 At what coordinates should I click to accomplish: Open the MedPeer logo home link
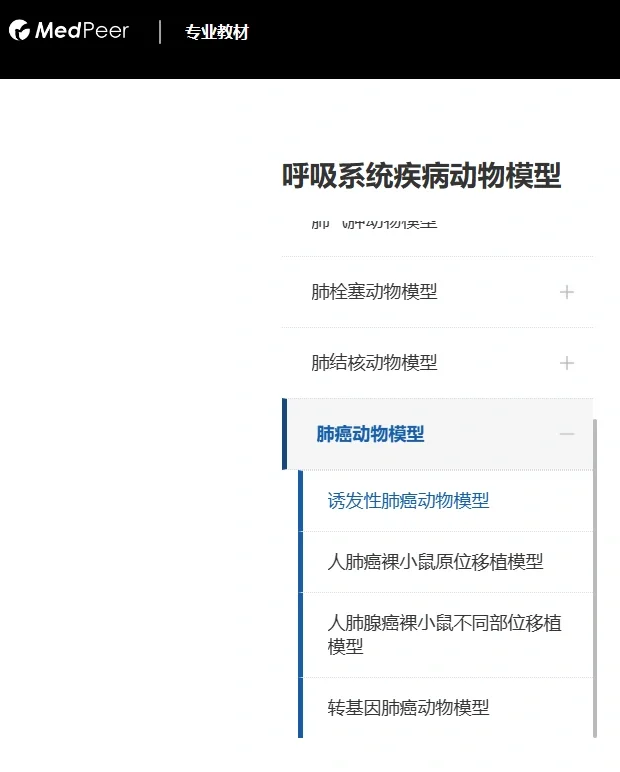(69, 31)
